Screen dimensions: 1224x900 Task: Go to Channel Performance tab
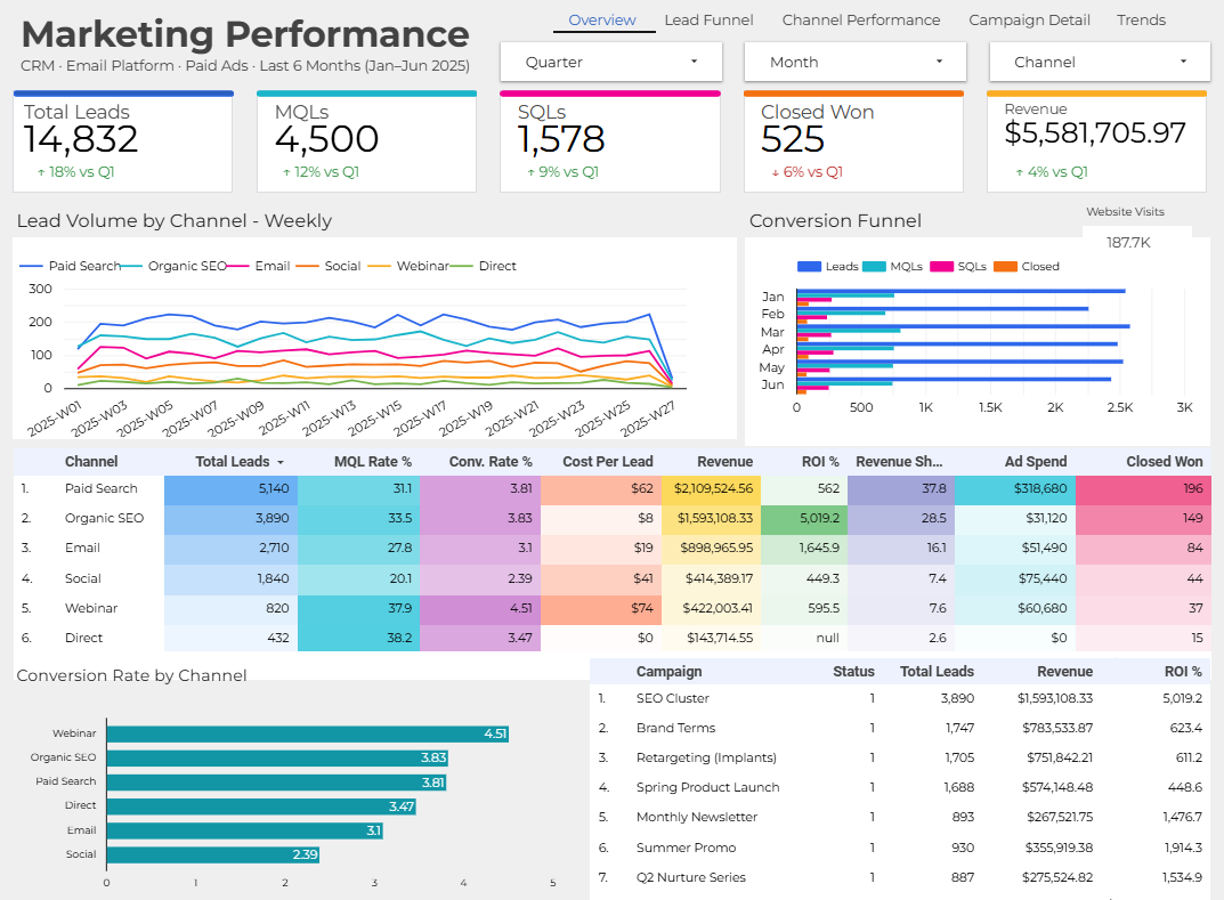[x=861, y=20]
